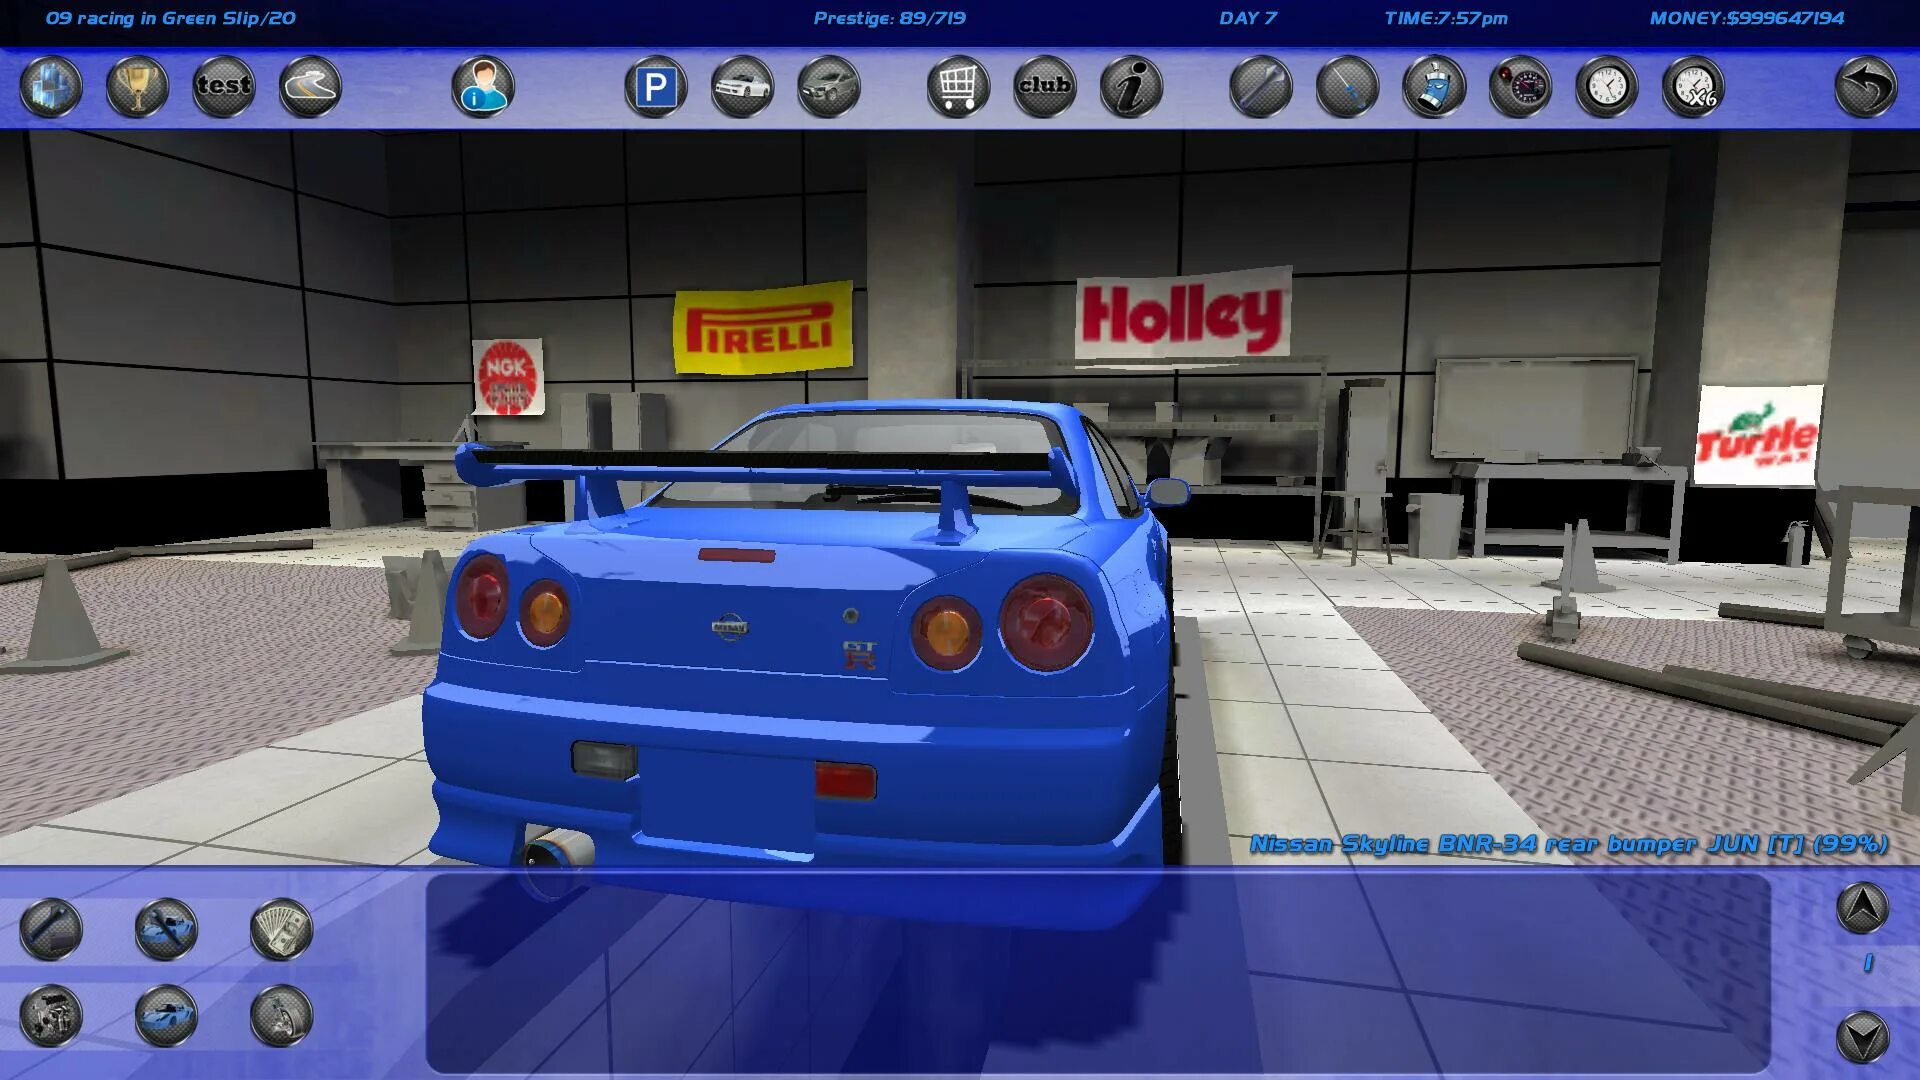Open the gold trophy race events
1920x1080 pixels.
[x=137, y=87]
